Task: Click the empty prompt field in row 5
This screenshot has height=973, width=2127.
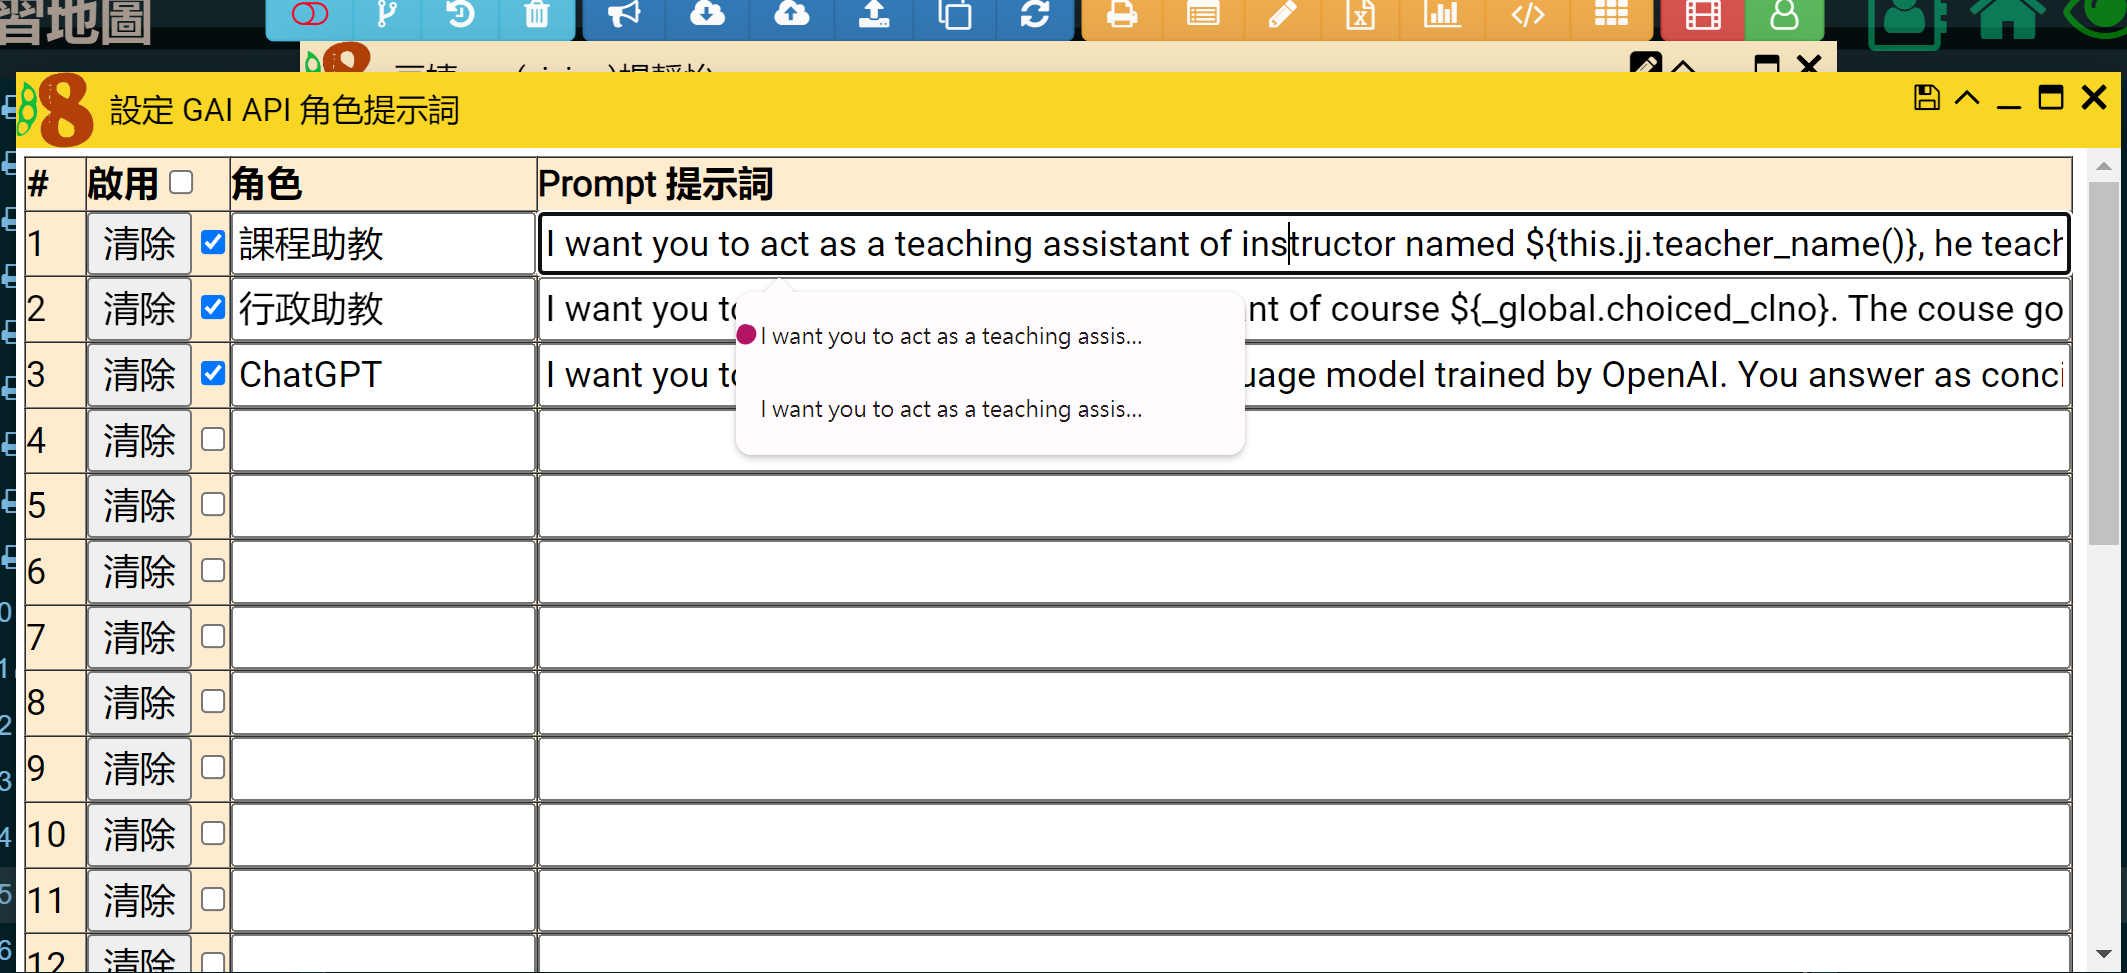Action: [x=1304, y=506]
